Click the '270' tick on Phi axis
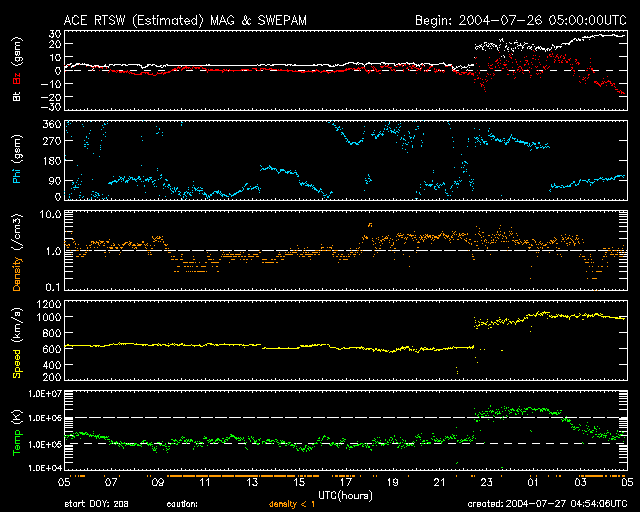Image resolution: width=640 pixels, height=512 pixels. click(52, 141)
